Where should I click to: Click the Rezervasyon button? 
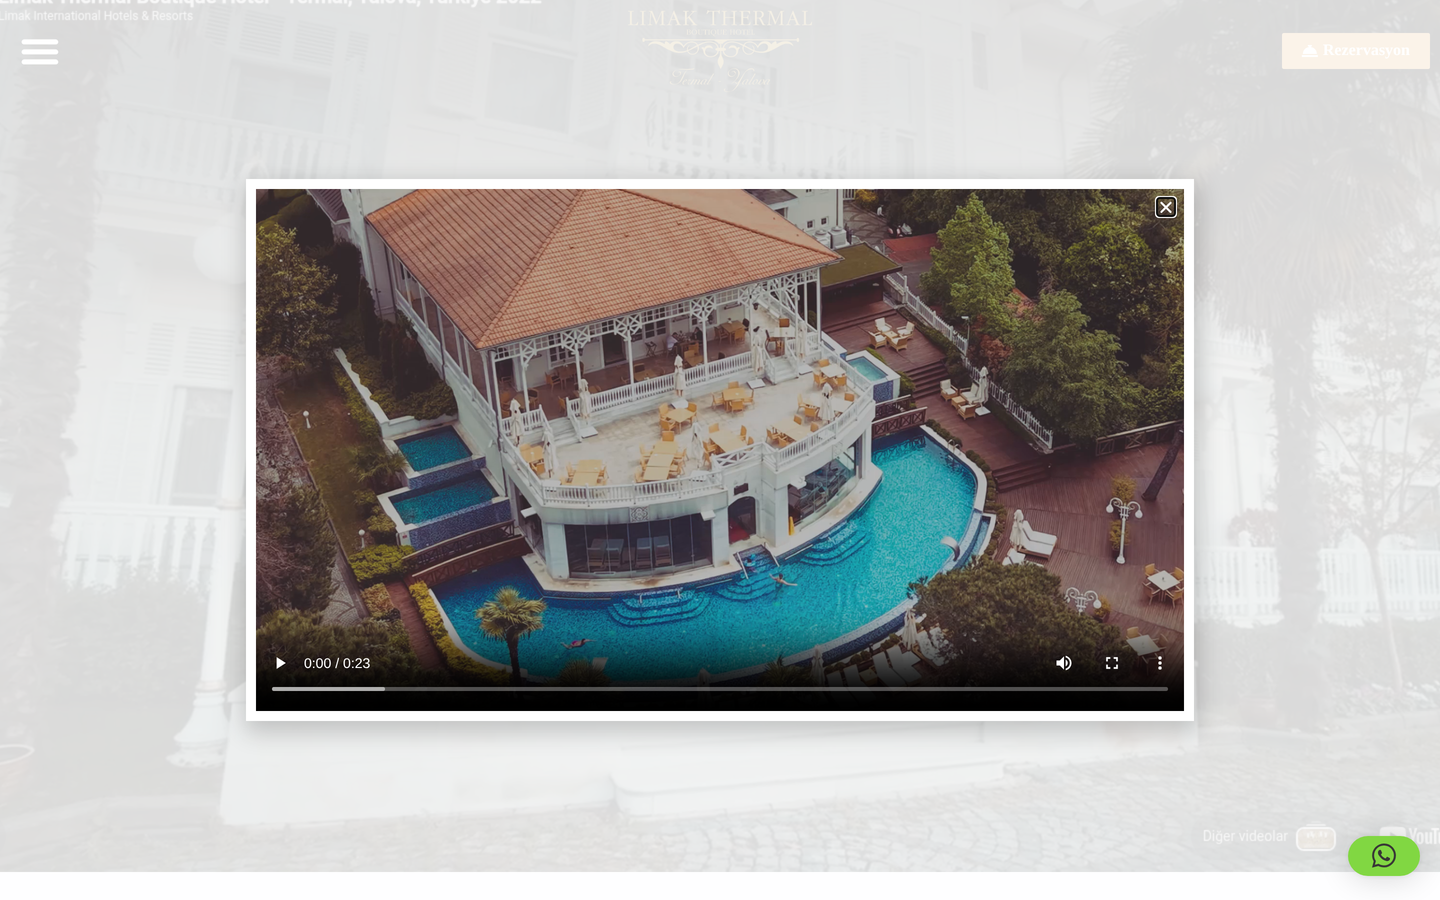(1356, 51)
